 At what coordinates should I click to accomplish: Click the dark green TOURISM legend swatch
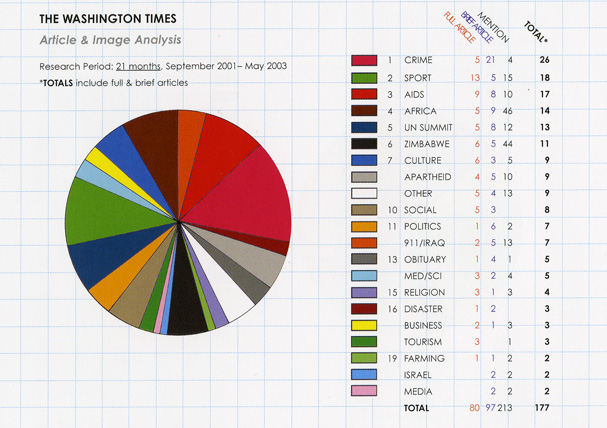(364, 341)
